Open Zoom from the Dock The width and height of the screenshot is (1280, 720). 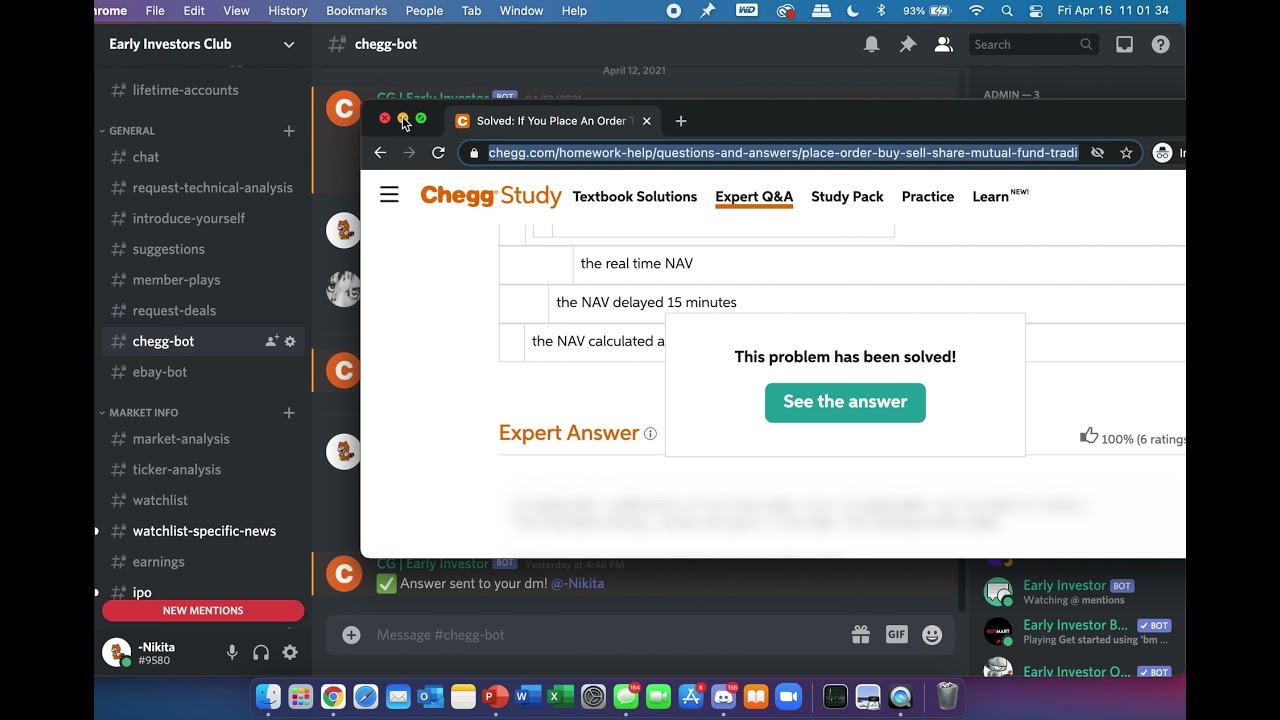789,697
